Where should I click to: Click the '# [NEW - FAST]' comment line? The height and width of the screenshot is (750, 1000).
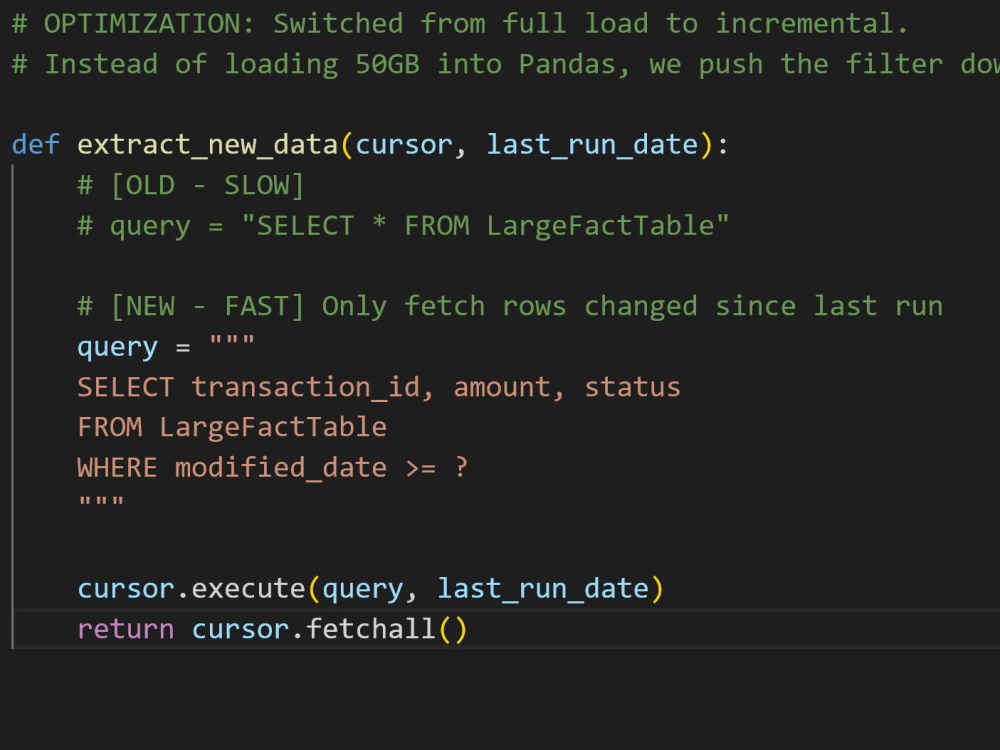point(510,307)
